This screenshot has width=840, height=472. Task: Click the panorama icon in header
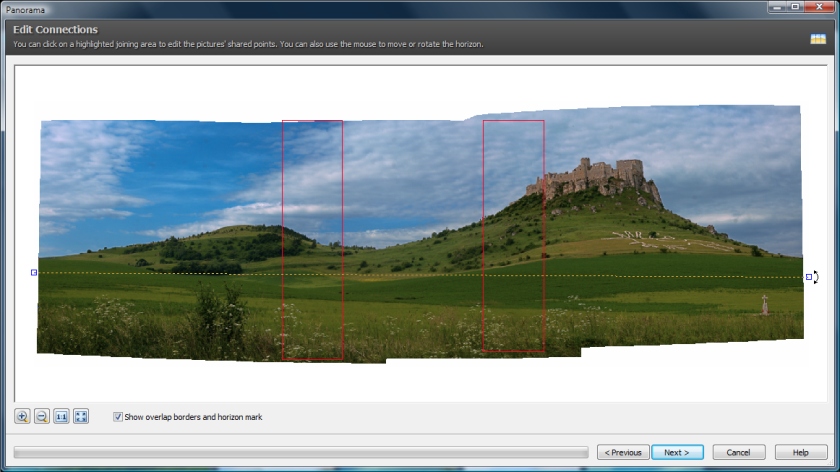[x=818, y=39]
